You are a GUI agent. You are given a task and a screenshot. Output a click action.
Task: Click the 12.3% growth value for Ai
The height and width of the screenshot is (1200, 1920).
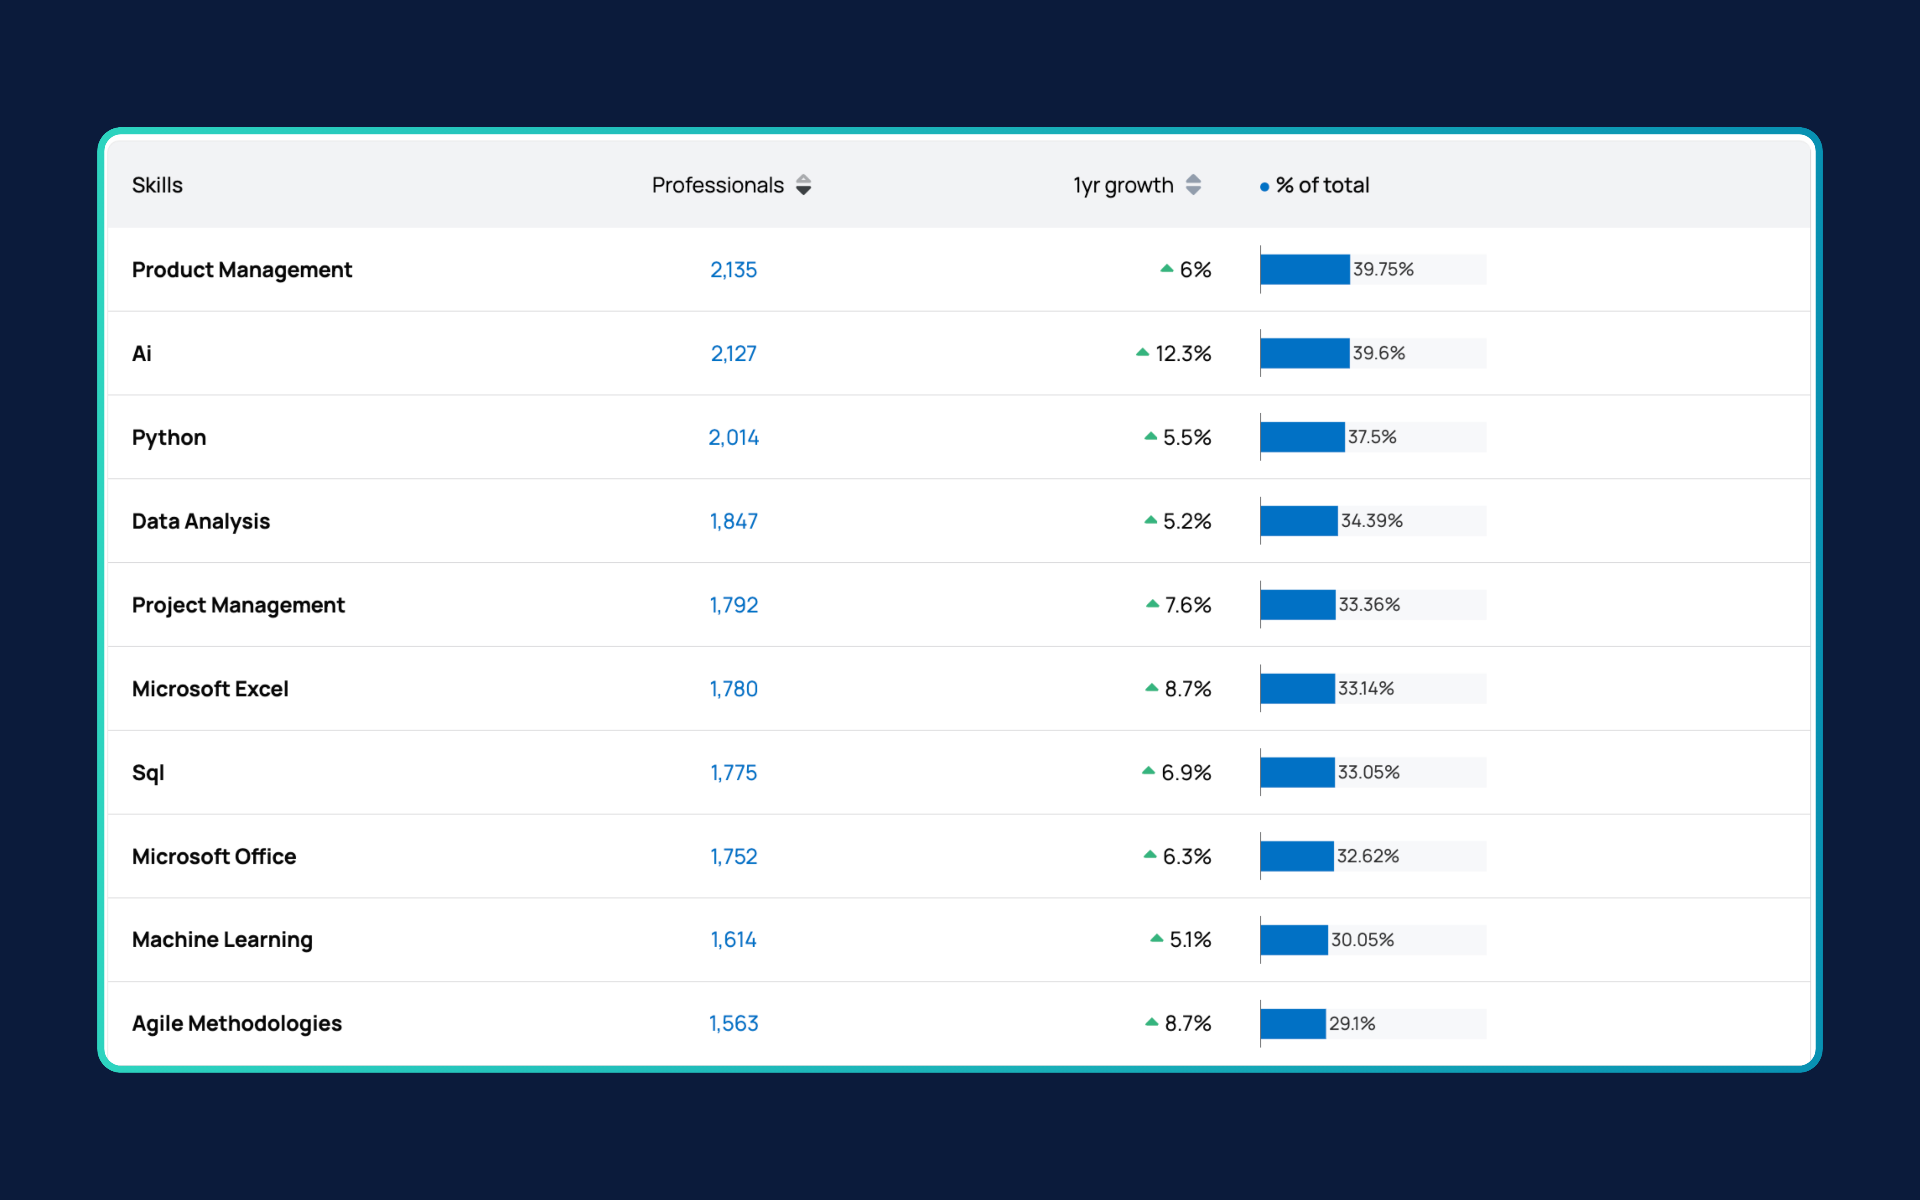(x=1183, y=354)
